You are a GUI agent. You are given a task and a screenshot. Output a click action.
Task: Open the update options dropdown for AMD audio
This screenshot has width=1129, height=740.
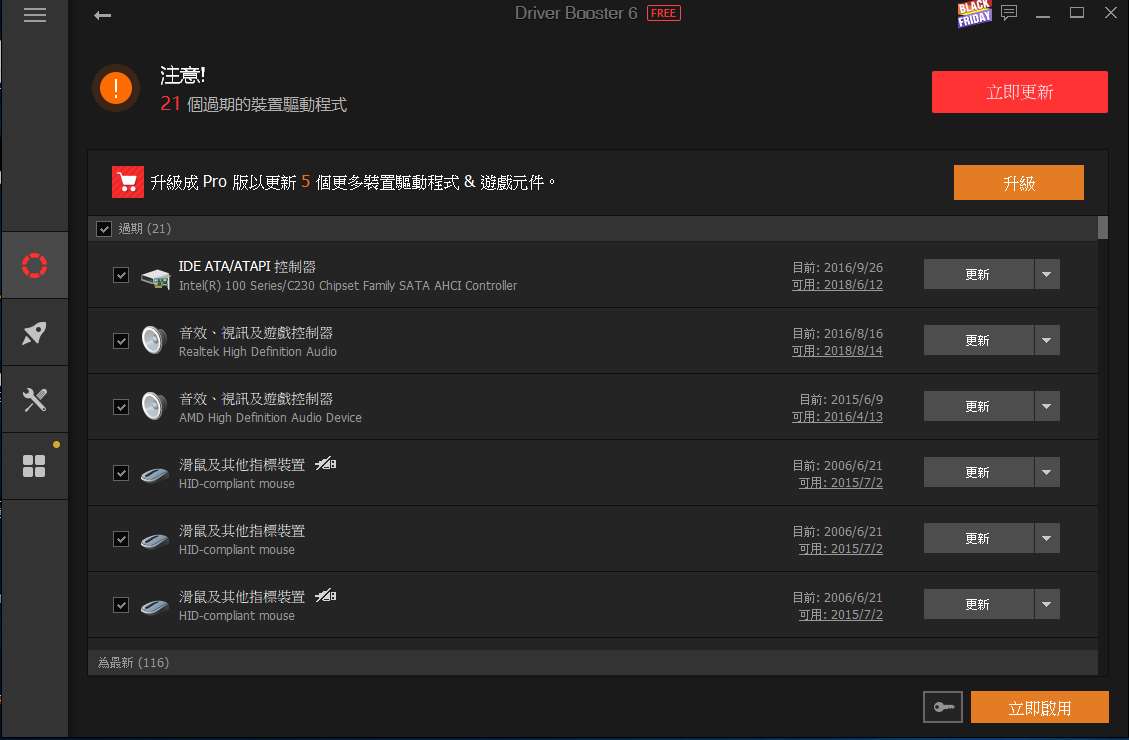tap(1047, 406)
